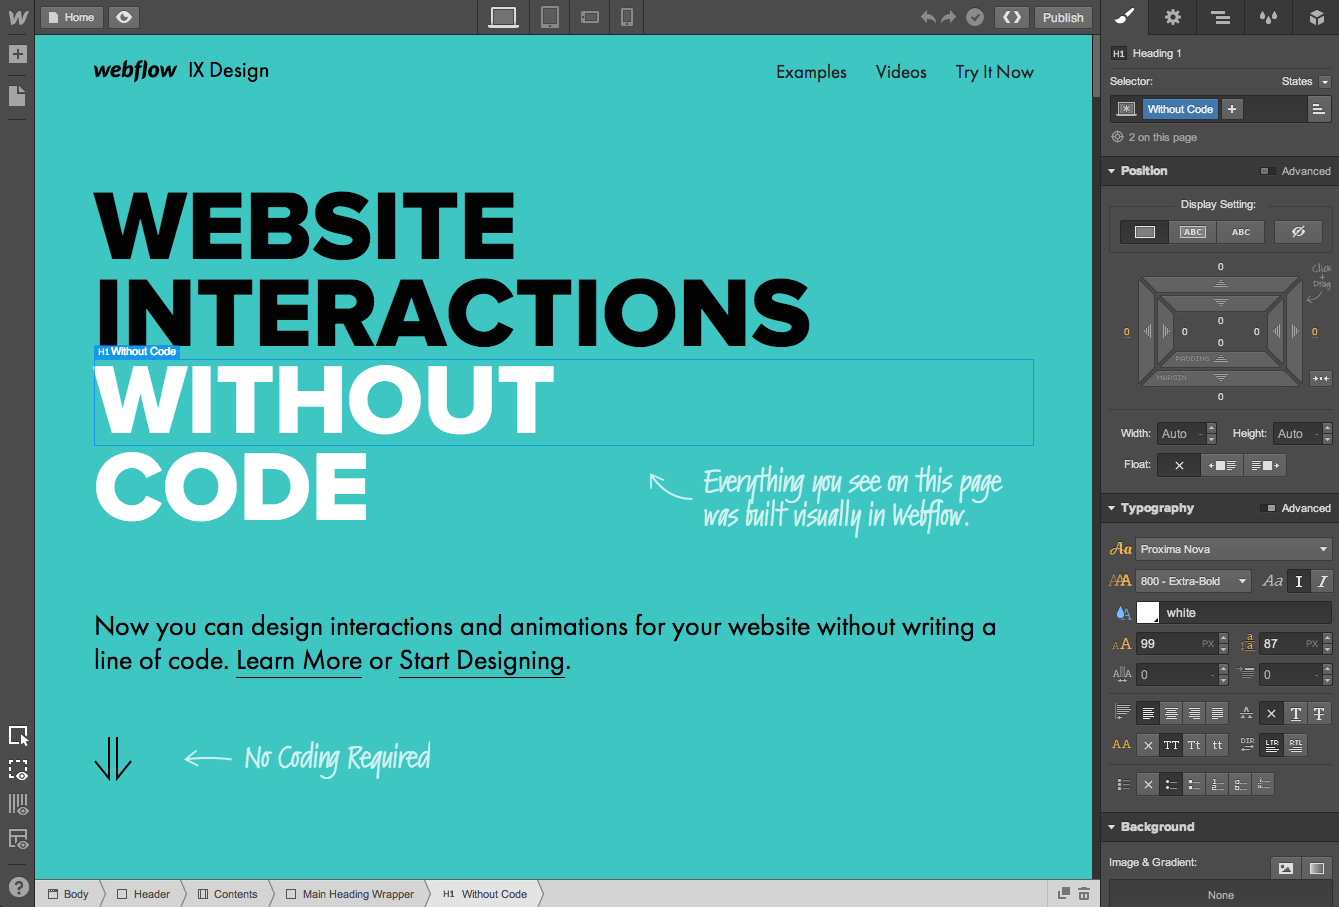Open the Add Elements plus panel
Image resolution: width=1339 pixels, height=907 pixels.
point(17,54)
